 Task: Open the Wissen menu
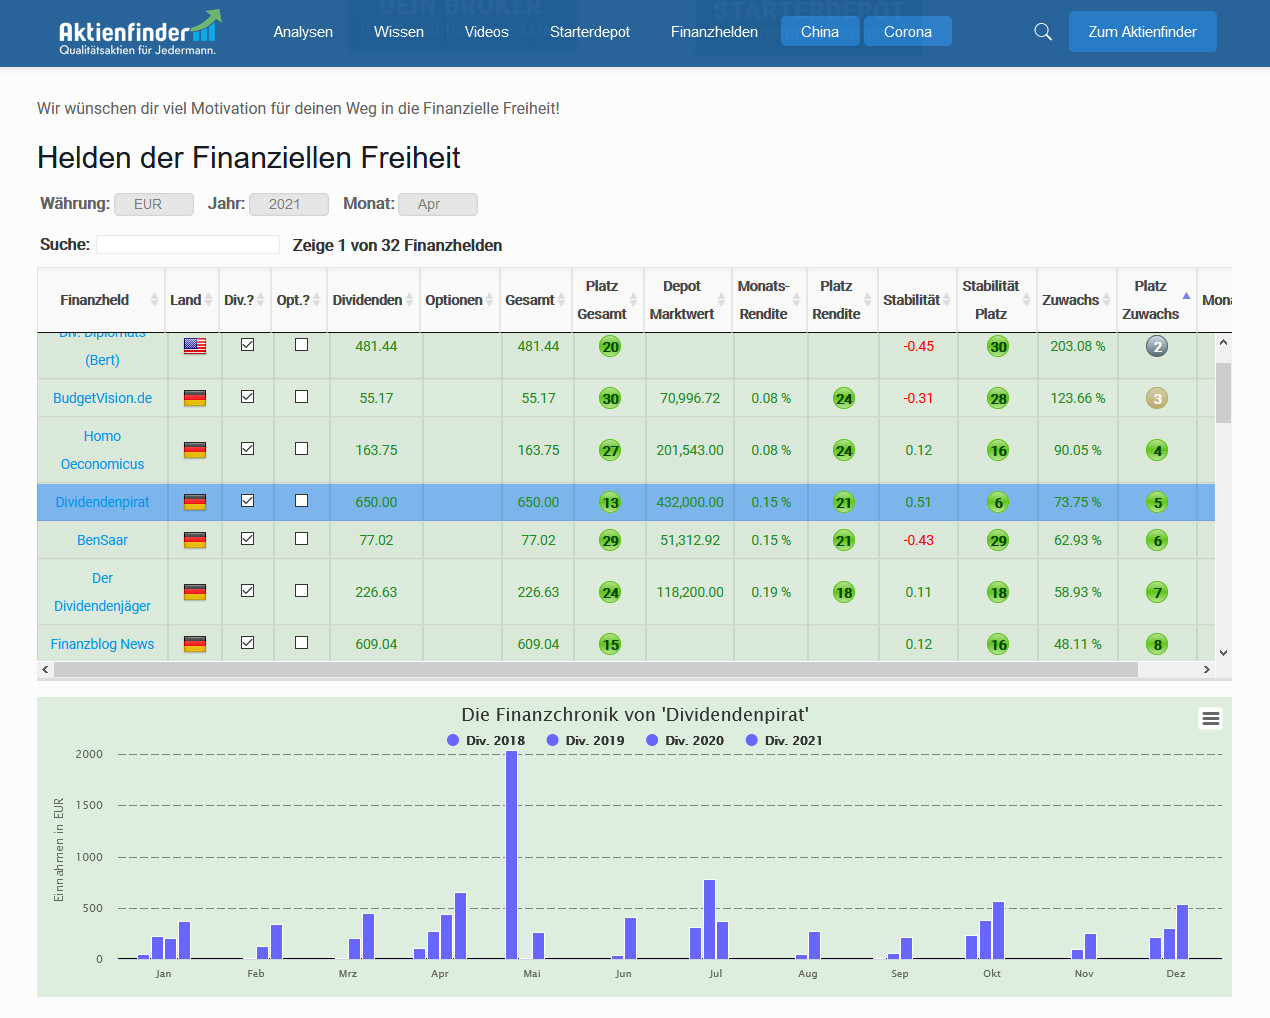pos(399,32)
